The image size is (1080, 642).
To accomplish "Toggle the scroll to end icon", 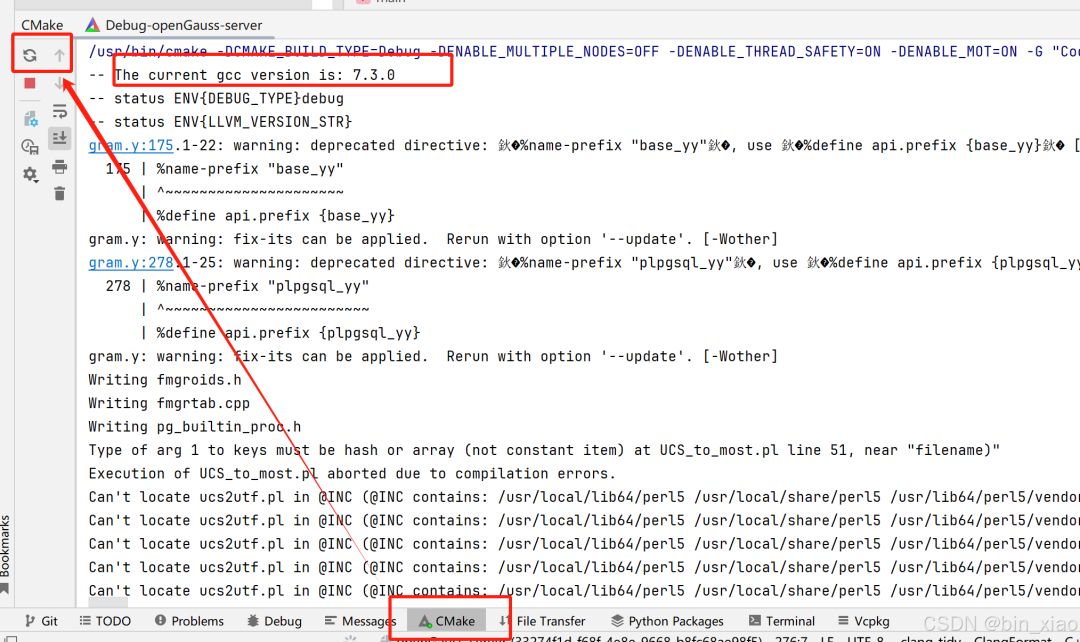I will (x=60, y=138).
